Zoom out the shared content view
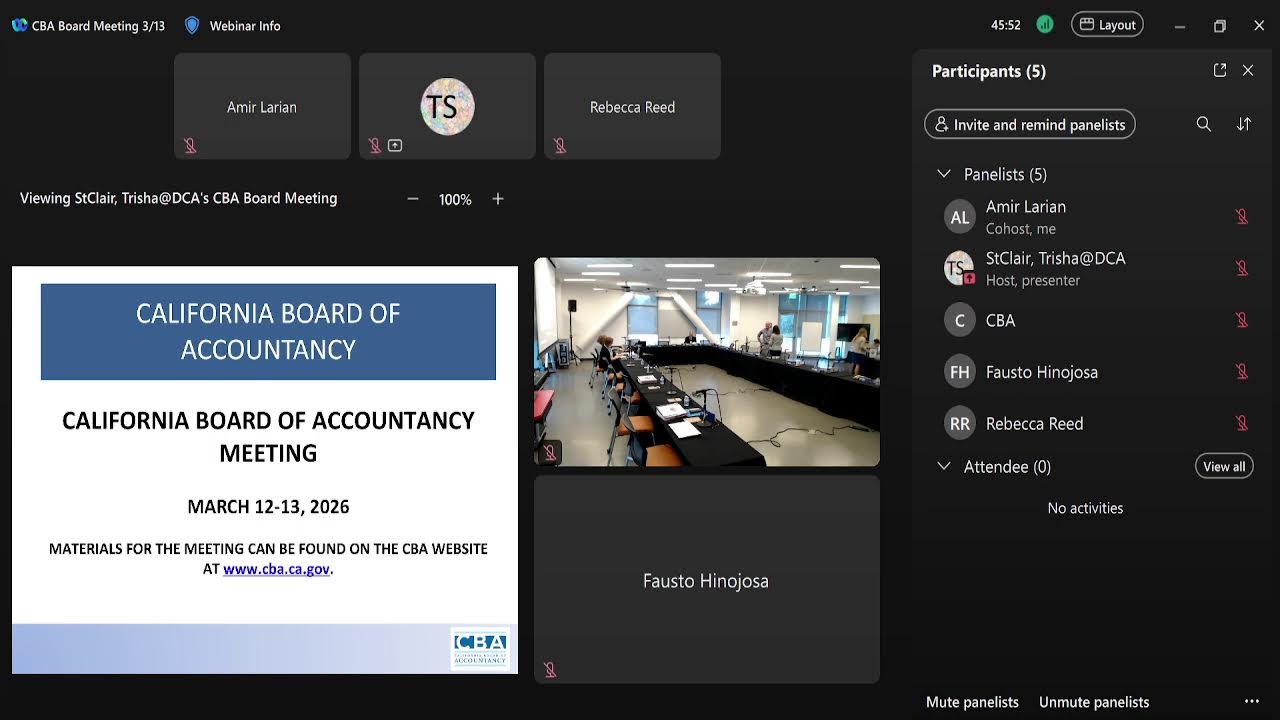The width and height of the screenshot is (1280, 720). 412,199
